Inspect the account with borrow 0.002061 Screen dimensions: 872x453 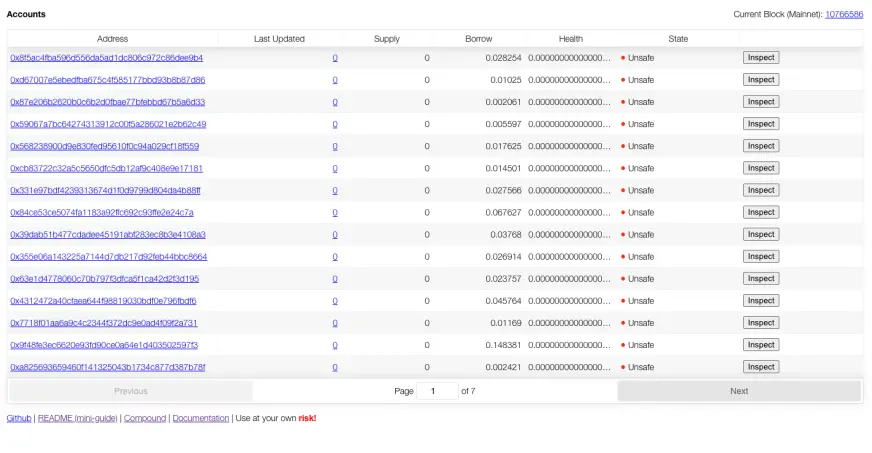coord(761,102)
